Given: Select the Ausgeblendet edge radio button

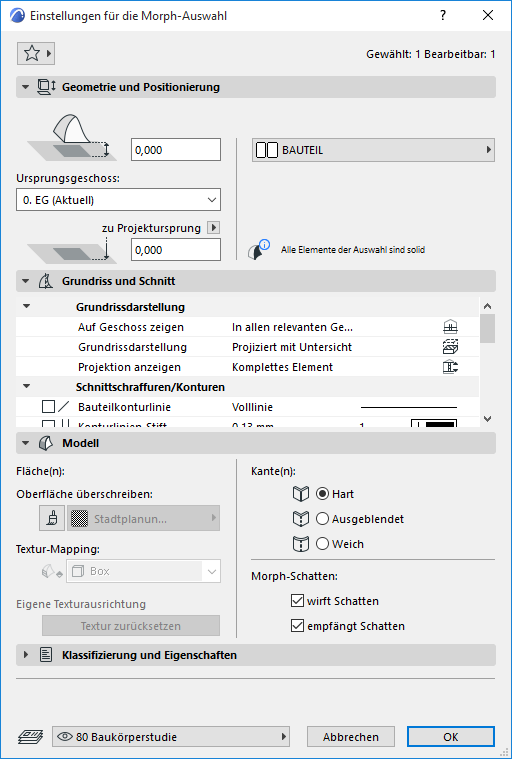Looking at the screenshot, I should tap(322, 519).
